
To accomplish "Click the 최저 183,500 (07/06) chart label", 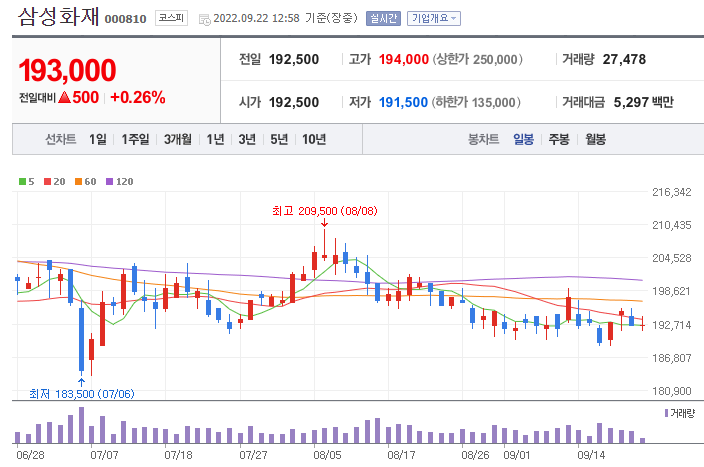I will 82,394.
